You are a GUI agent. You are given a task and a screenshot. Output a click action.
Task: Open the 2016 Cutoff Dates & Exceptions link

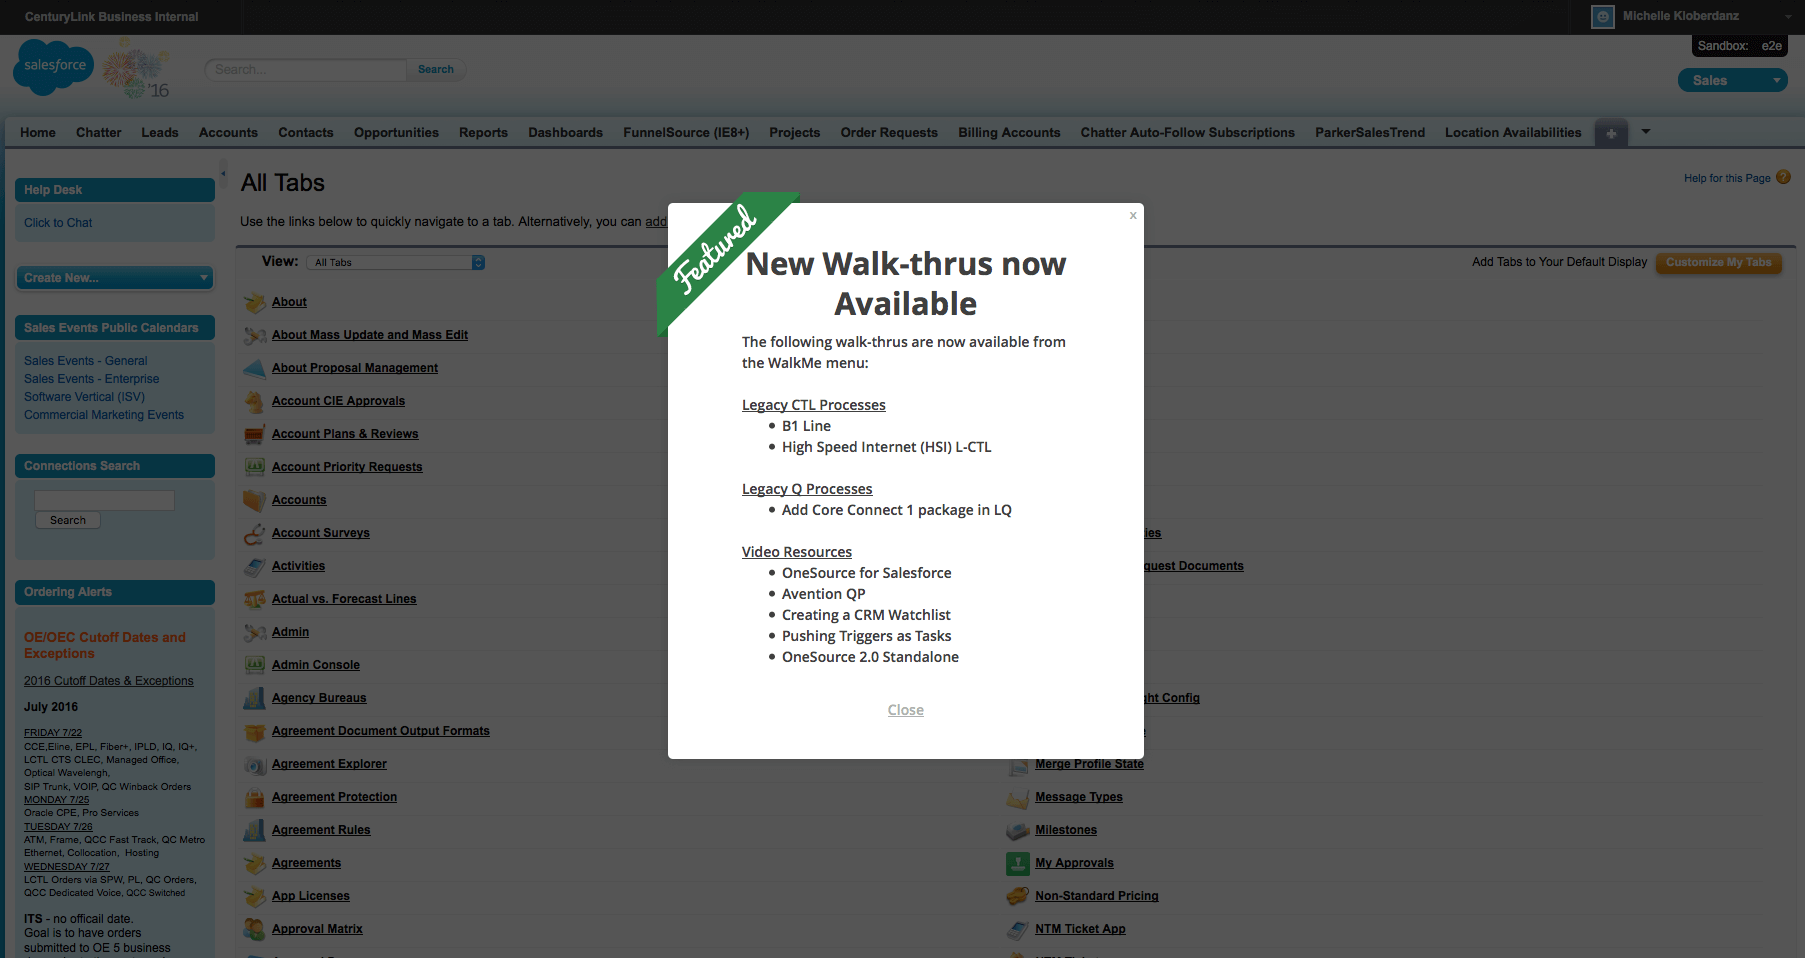[109, 681]
